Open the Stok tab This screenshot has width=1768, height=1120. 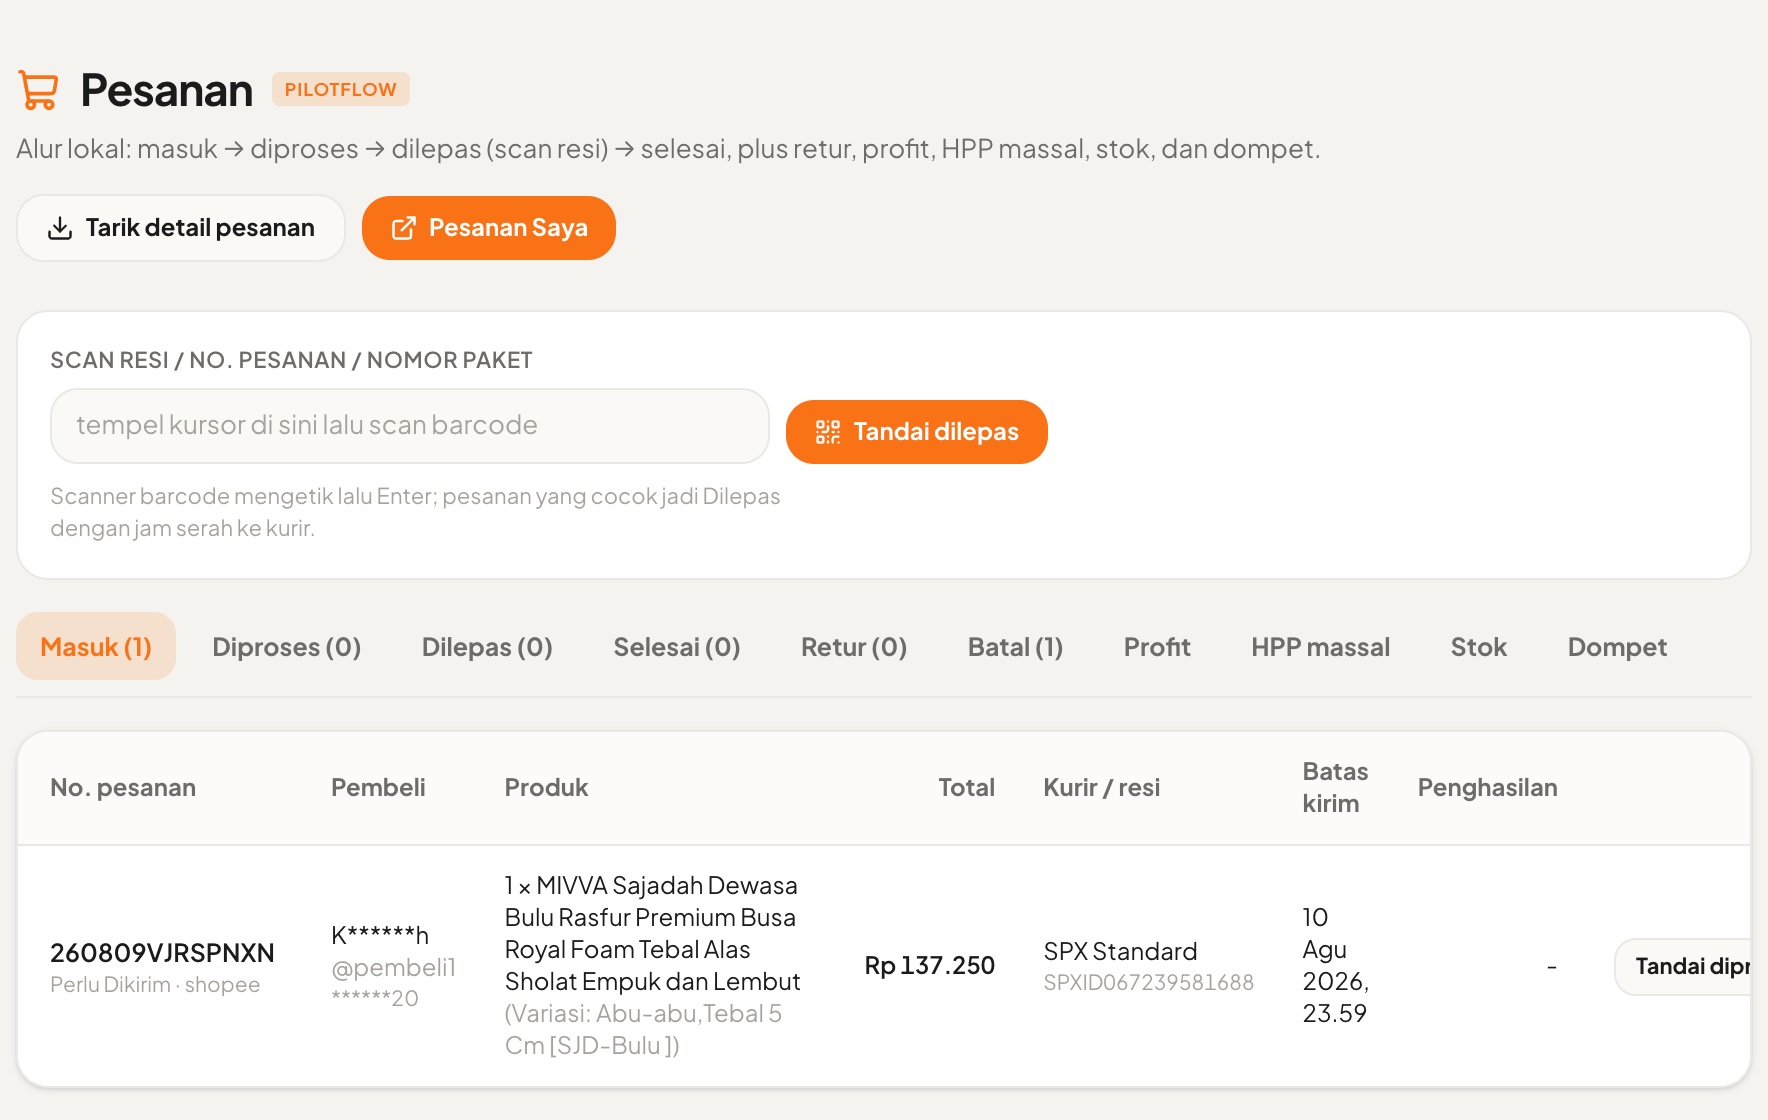coord(1478,647)
